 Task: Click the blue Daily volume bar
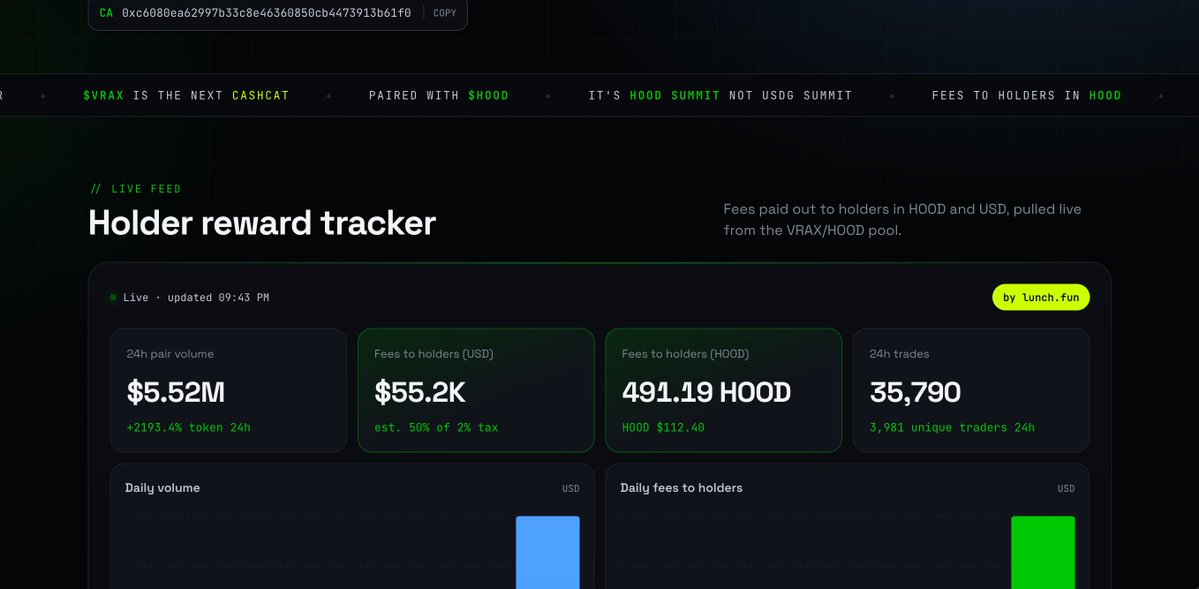tap(548, 552)
